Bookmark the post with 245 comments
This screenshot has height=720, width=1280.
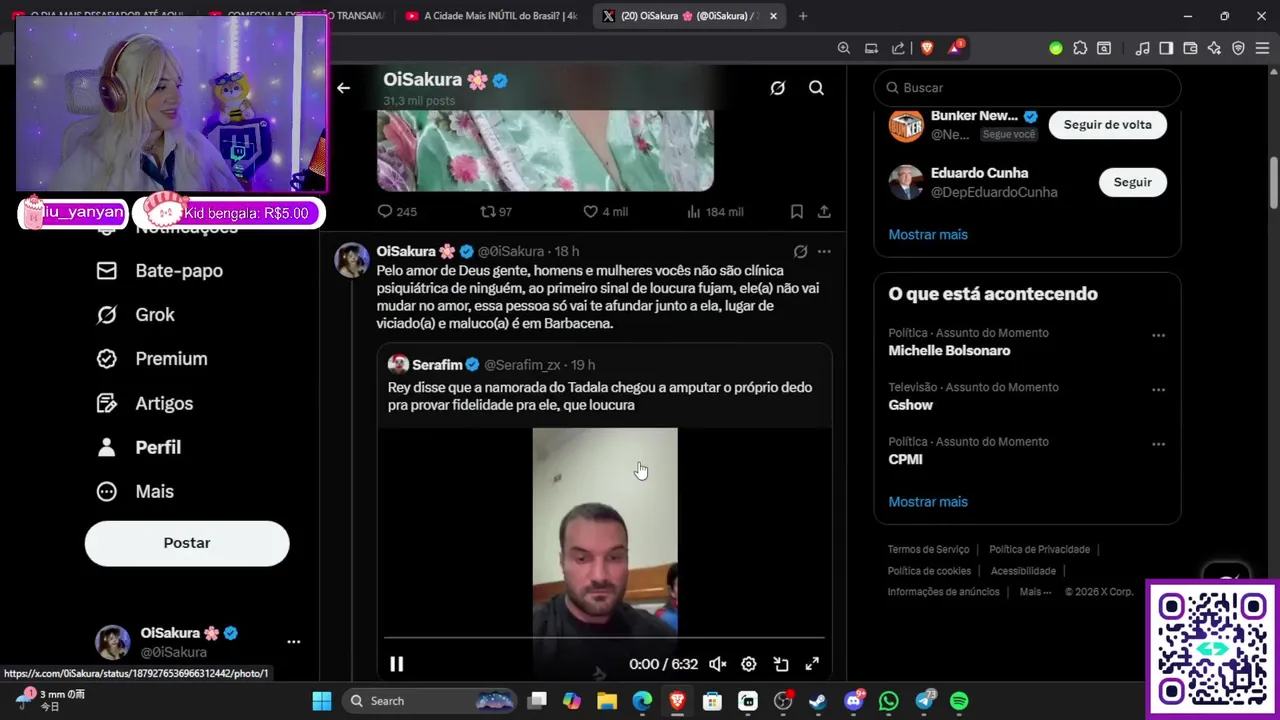(x=797, y=212)
